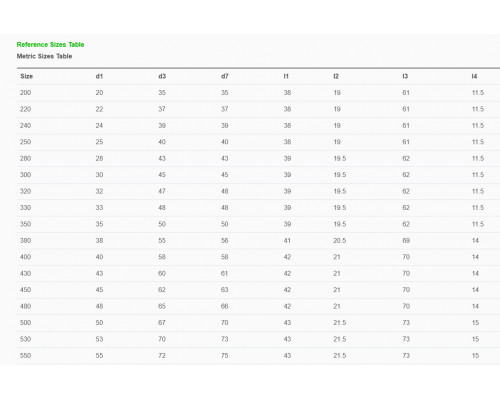
Task: Click the size 250 row label
Action: (25, 142)
